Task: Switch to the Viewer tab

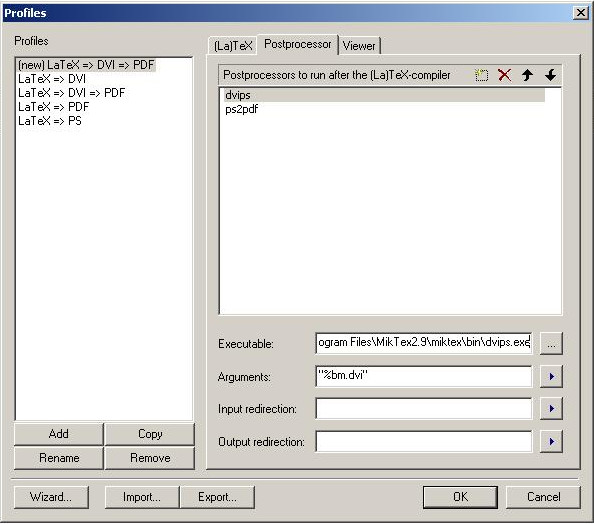Action: point(359,46)
